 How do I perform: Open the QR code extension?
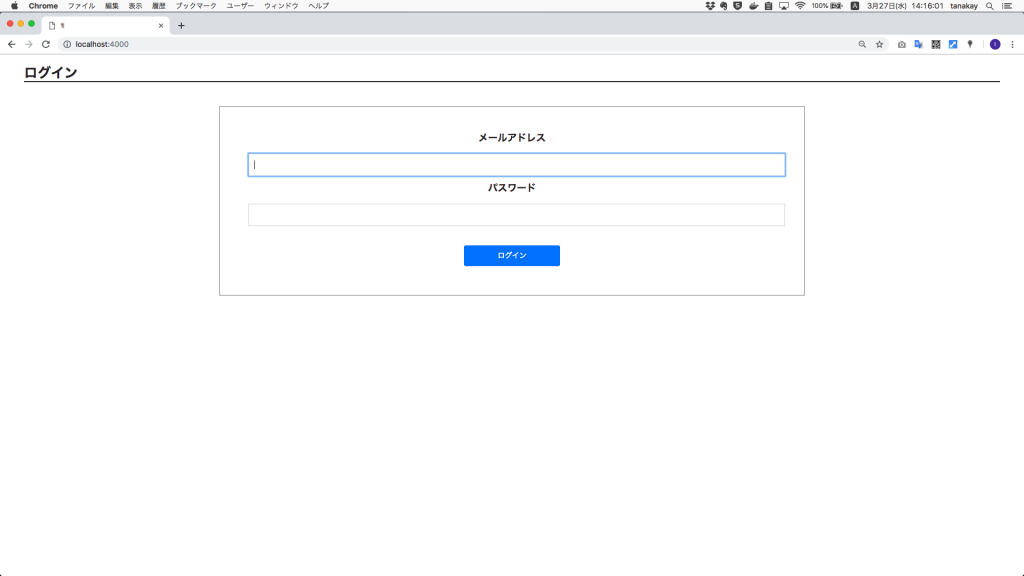pos(933,44)
